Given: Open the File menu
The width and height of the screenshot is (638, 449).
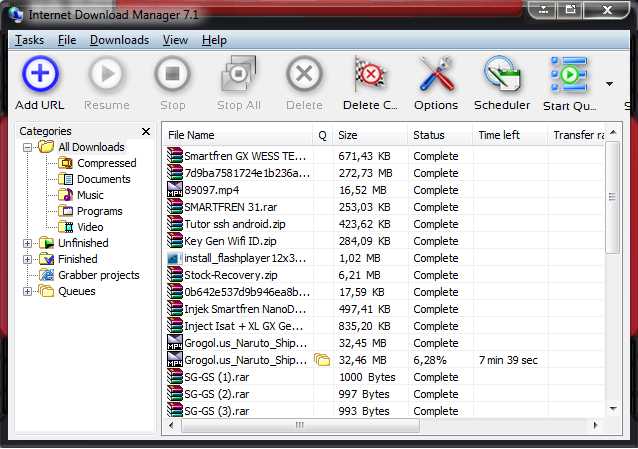Looking at the screenshot, I should [x=67, y=40].
